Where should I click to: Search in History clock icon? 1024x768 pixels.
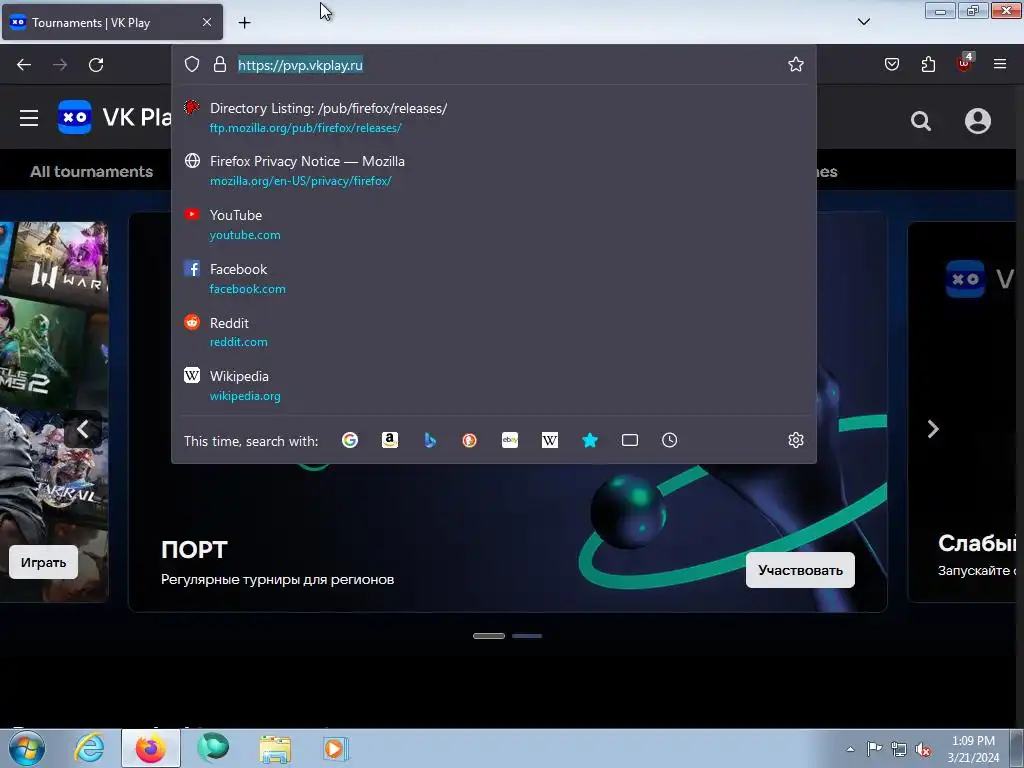tap(669, 440)
